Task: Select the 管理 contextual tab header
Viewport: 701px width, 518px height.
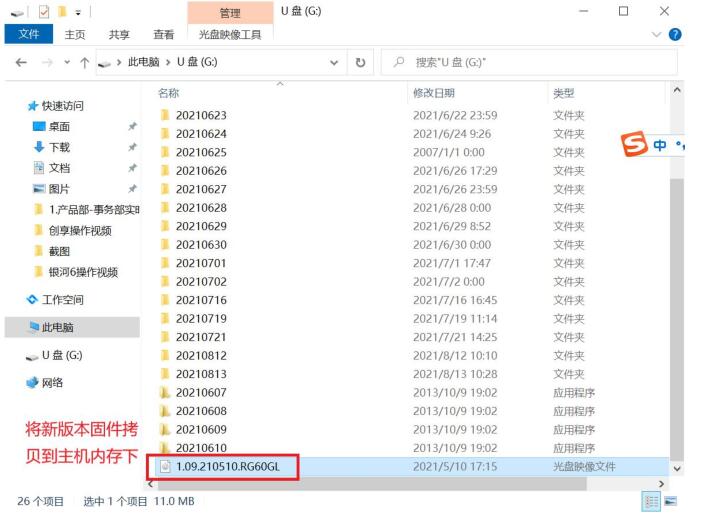Action: click(230, 13)
